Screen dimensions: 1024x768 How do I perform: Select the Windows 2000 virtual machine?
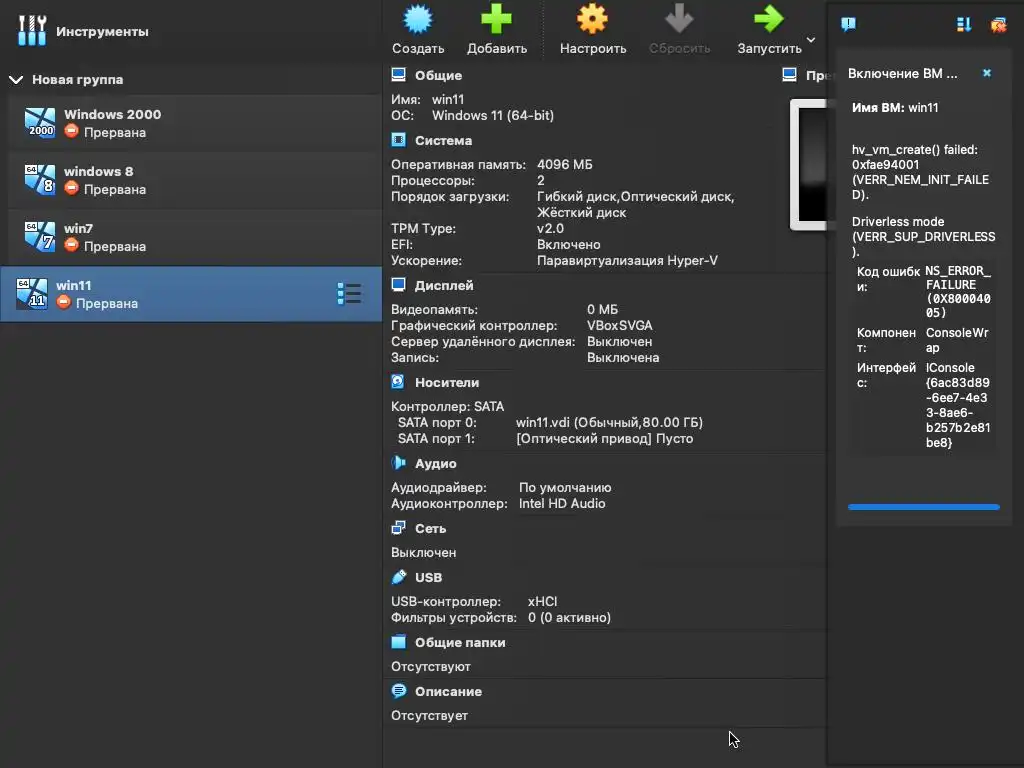click(x=195, y=123)
